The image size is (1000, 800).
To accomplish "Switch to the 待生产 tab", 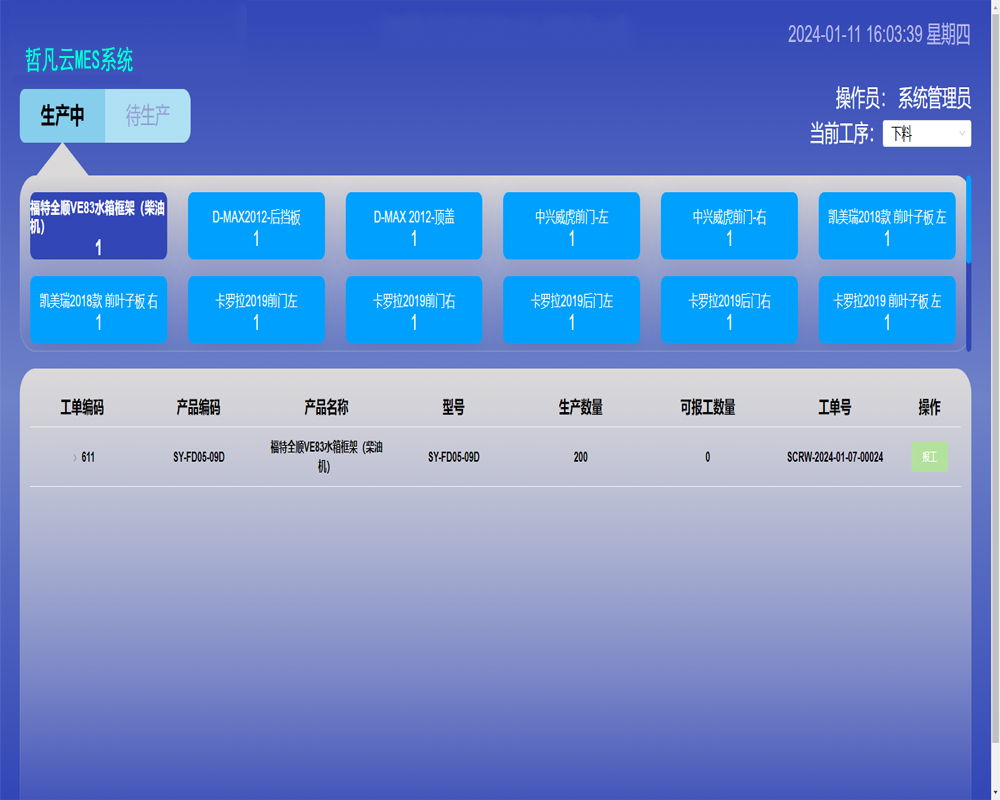I will (147, 116).
